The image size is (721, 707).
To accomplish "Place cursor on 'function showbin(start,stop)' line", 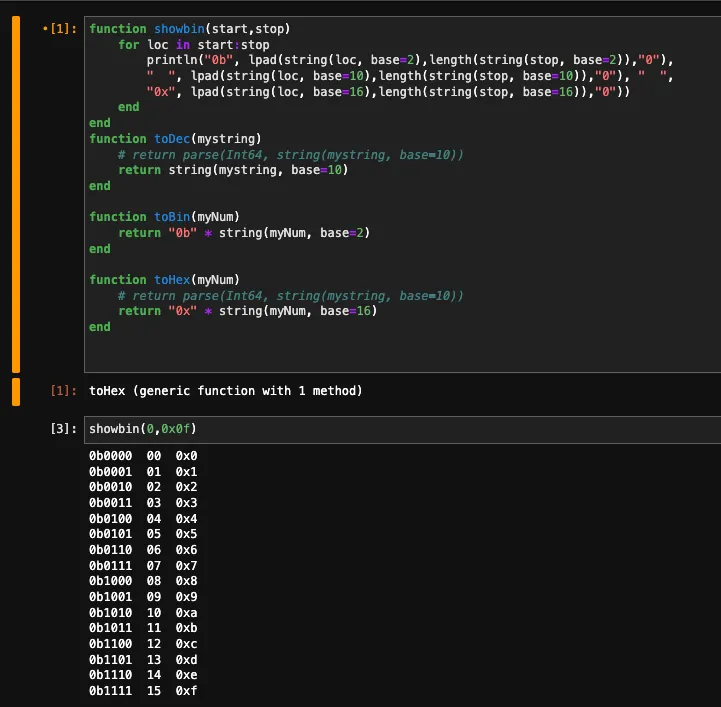I will [x=190, y=29].
